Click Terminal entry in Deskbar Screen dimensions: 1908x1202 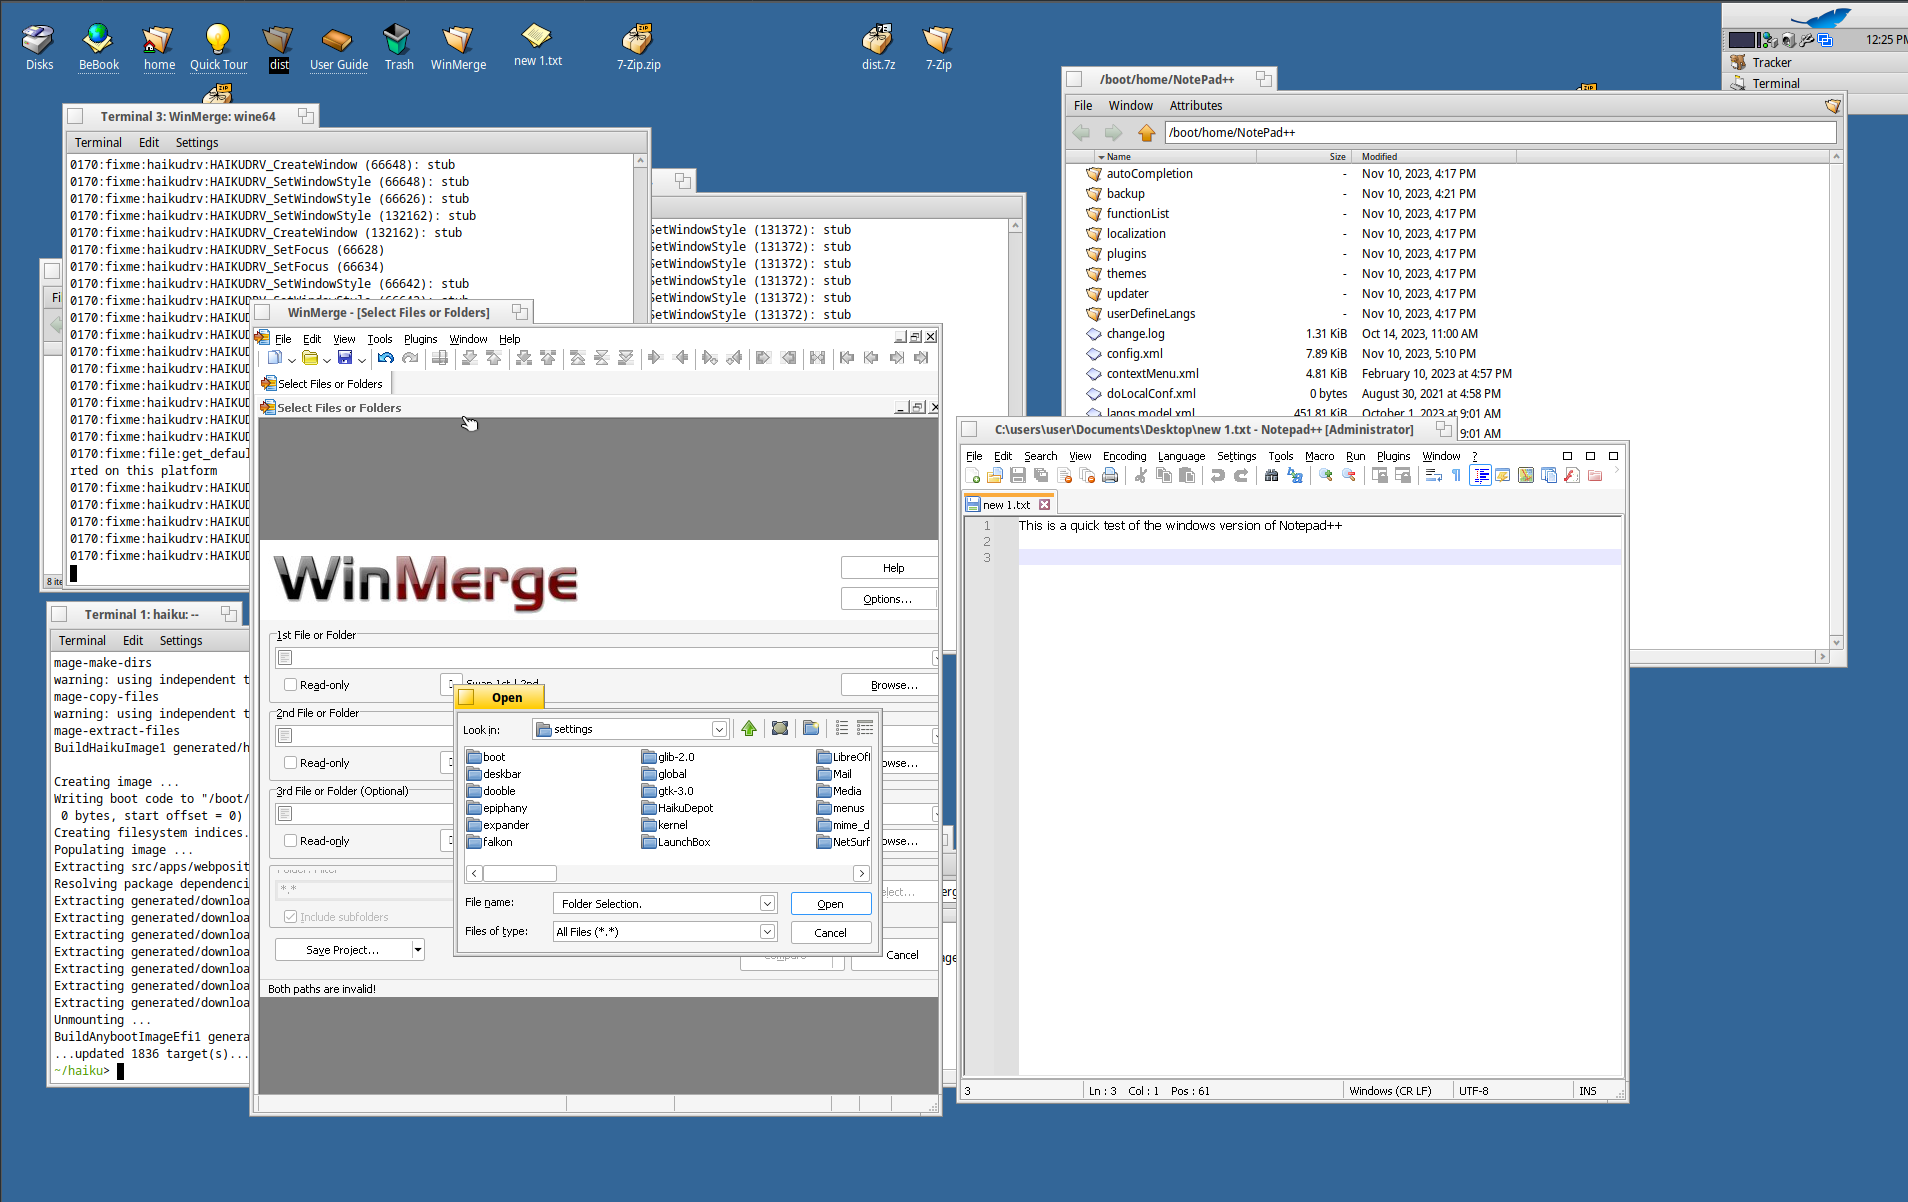click(x=1775, y=83)
